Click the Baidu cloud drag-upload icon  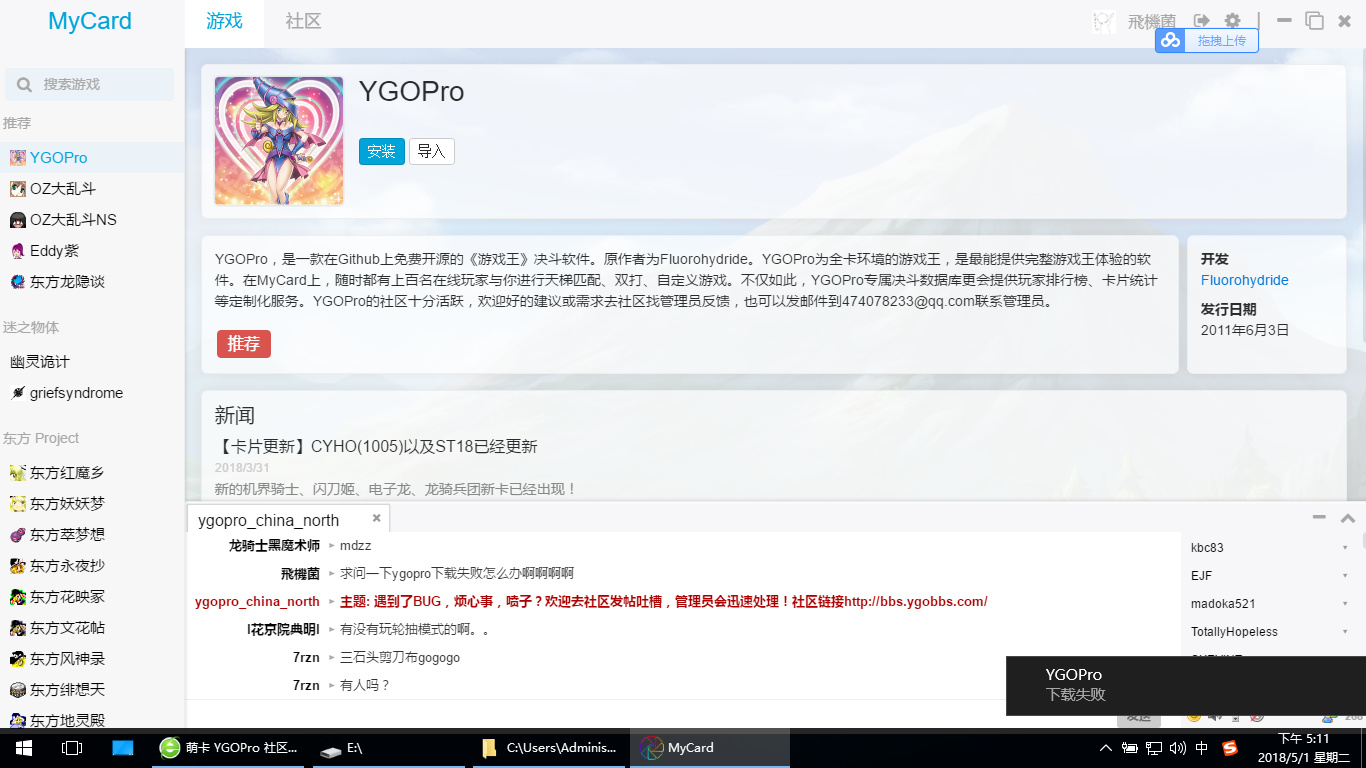(x=1170, y=40)
